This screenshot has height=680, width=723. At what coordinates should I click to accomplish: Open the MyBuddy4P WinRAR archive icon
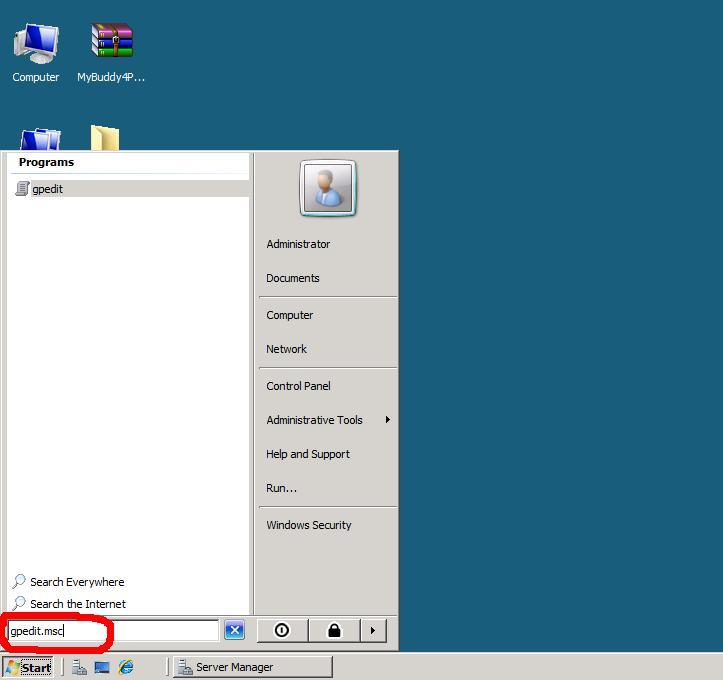pyautogui.click(x=111, y=53)
